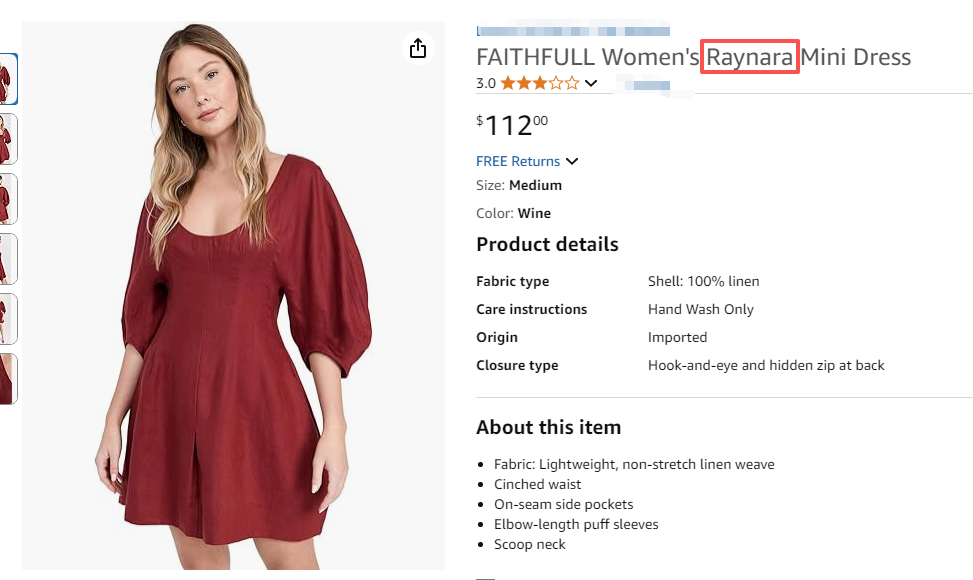This screenshot has height=580, width=973.
Task: Click the $112.00 price
Action: 512,124
